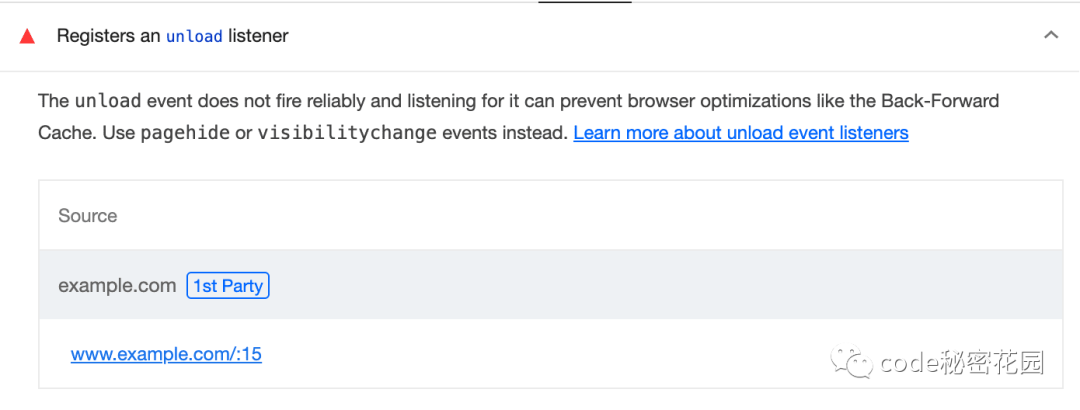Click the pagehide code word
The image size is (1080, 410).
(x=185, y=133)
